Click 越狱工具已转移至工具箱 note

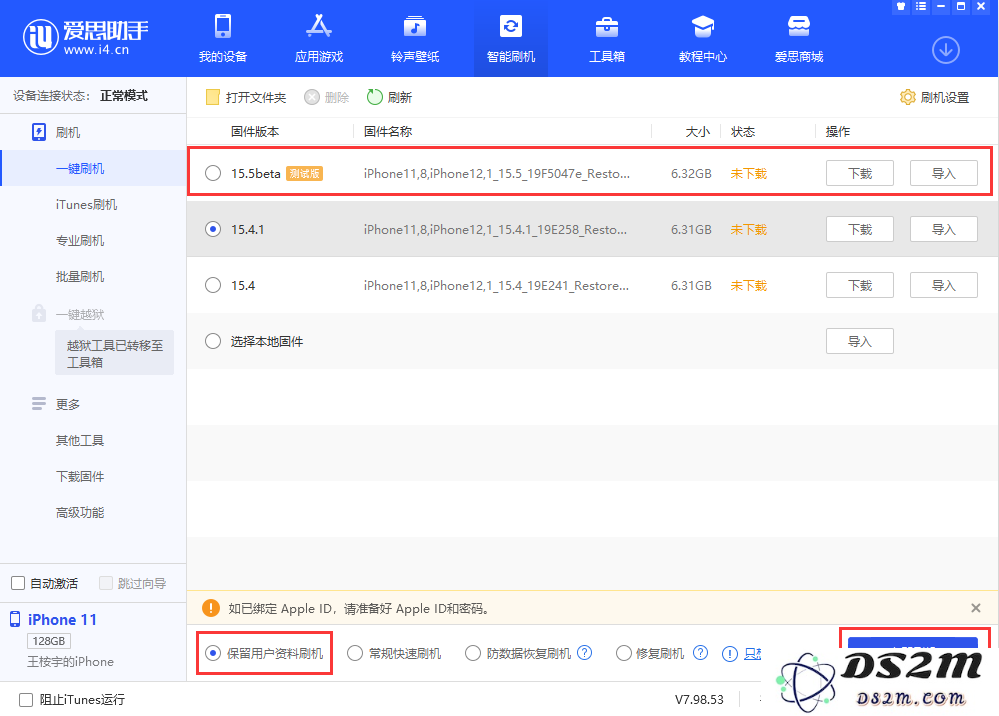(x=115, y=354)
